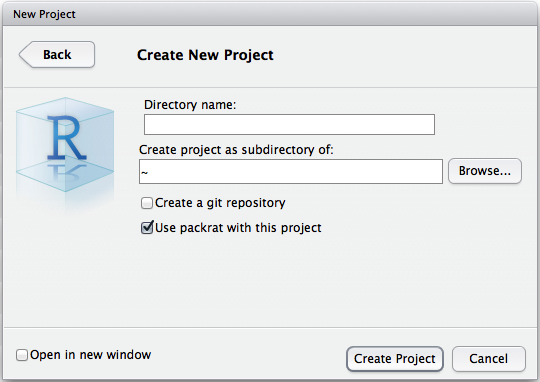Click the "Create a git repository" label text
Viewport: 540px width, 382px height.
pos(220,203)
